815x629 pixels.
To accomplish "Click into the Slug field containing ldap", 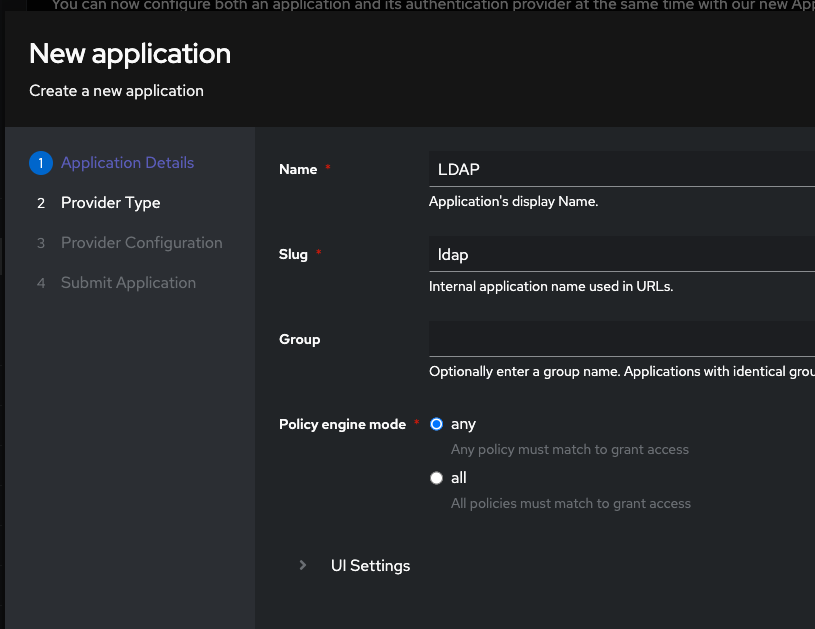I will (620, 254).
